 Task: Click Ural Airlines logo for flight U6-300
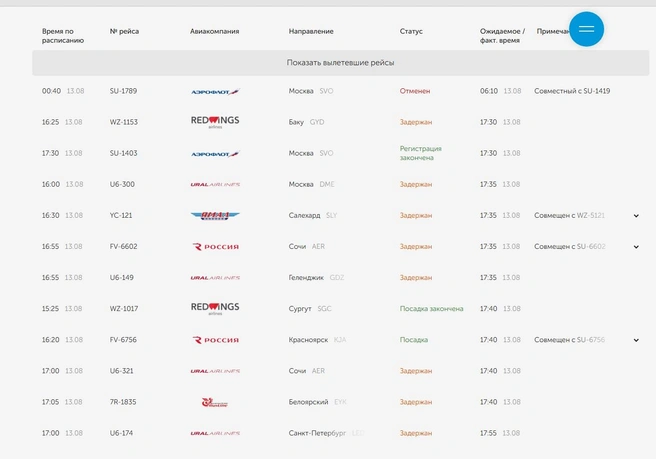(215, 185)
